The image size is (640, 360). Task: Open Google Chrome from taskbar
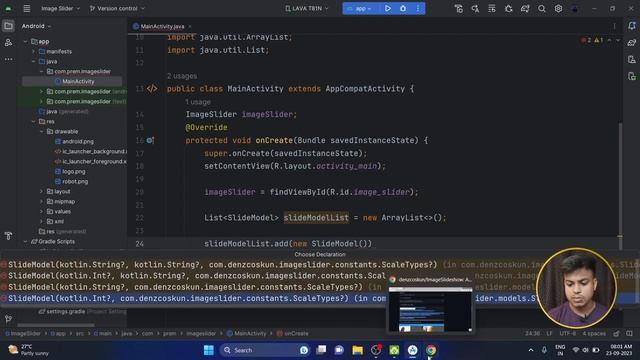point(431,350)
